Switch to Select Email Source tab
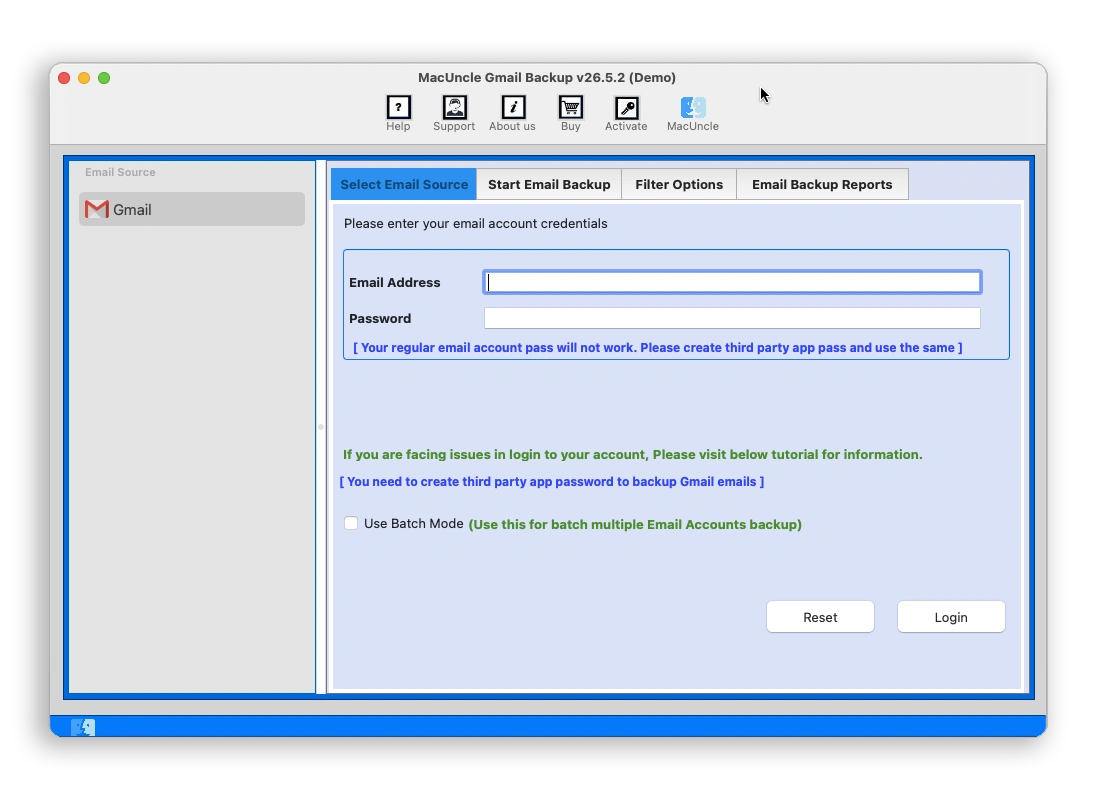1096x799 pixels. (404, 184)
